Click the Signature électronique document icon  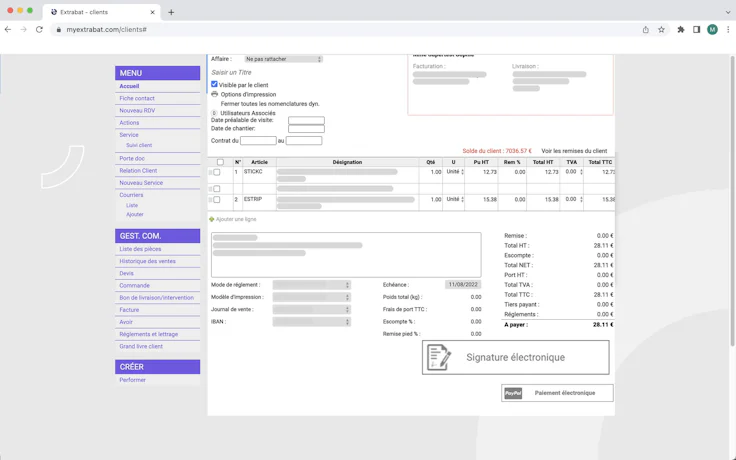tap(439, 357)
